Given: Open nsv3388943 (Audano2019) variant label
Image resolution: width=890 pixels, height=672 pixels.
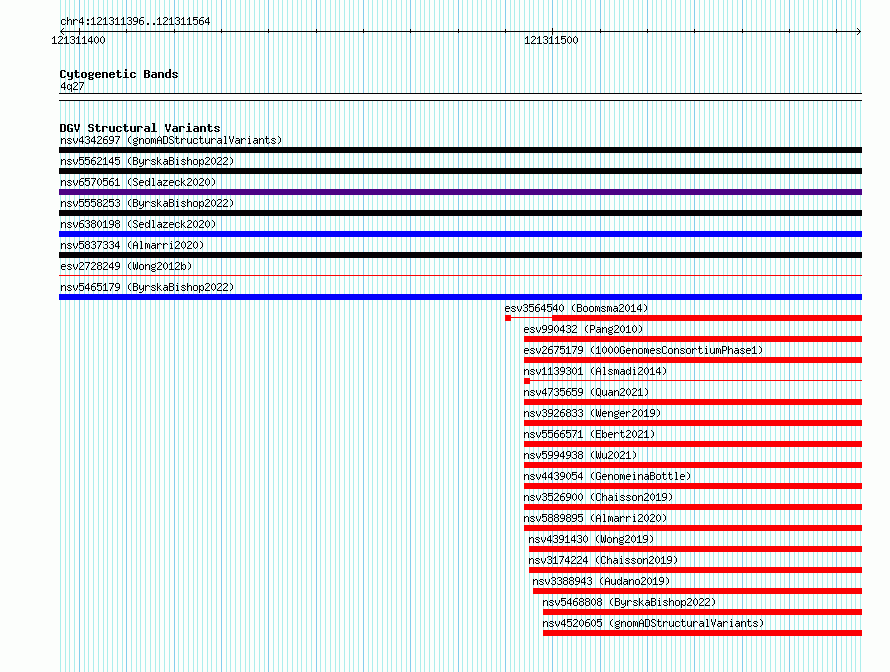Looking at the screenshot, I should coord(601,581).
